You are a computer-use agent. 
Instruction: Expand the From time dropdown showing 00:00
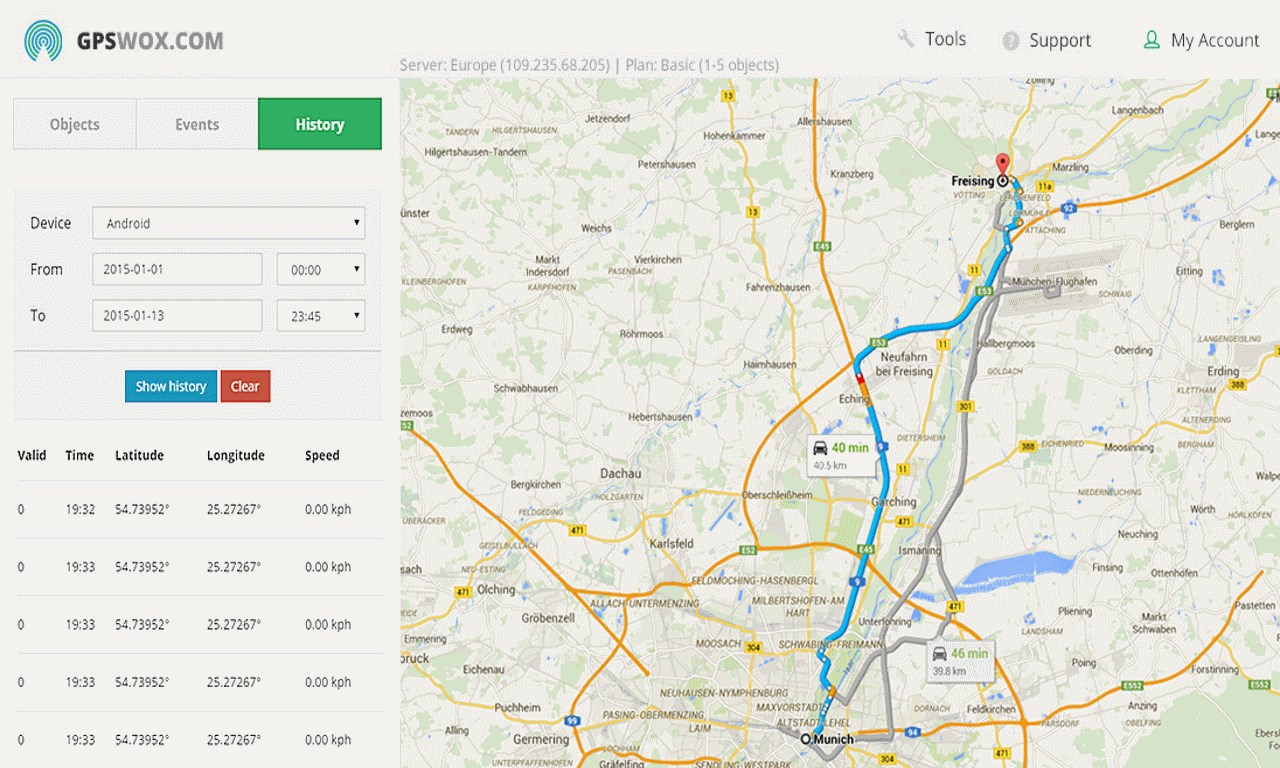coord(320,269)
